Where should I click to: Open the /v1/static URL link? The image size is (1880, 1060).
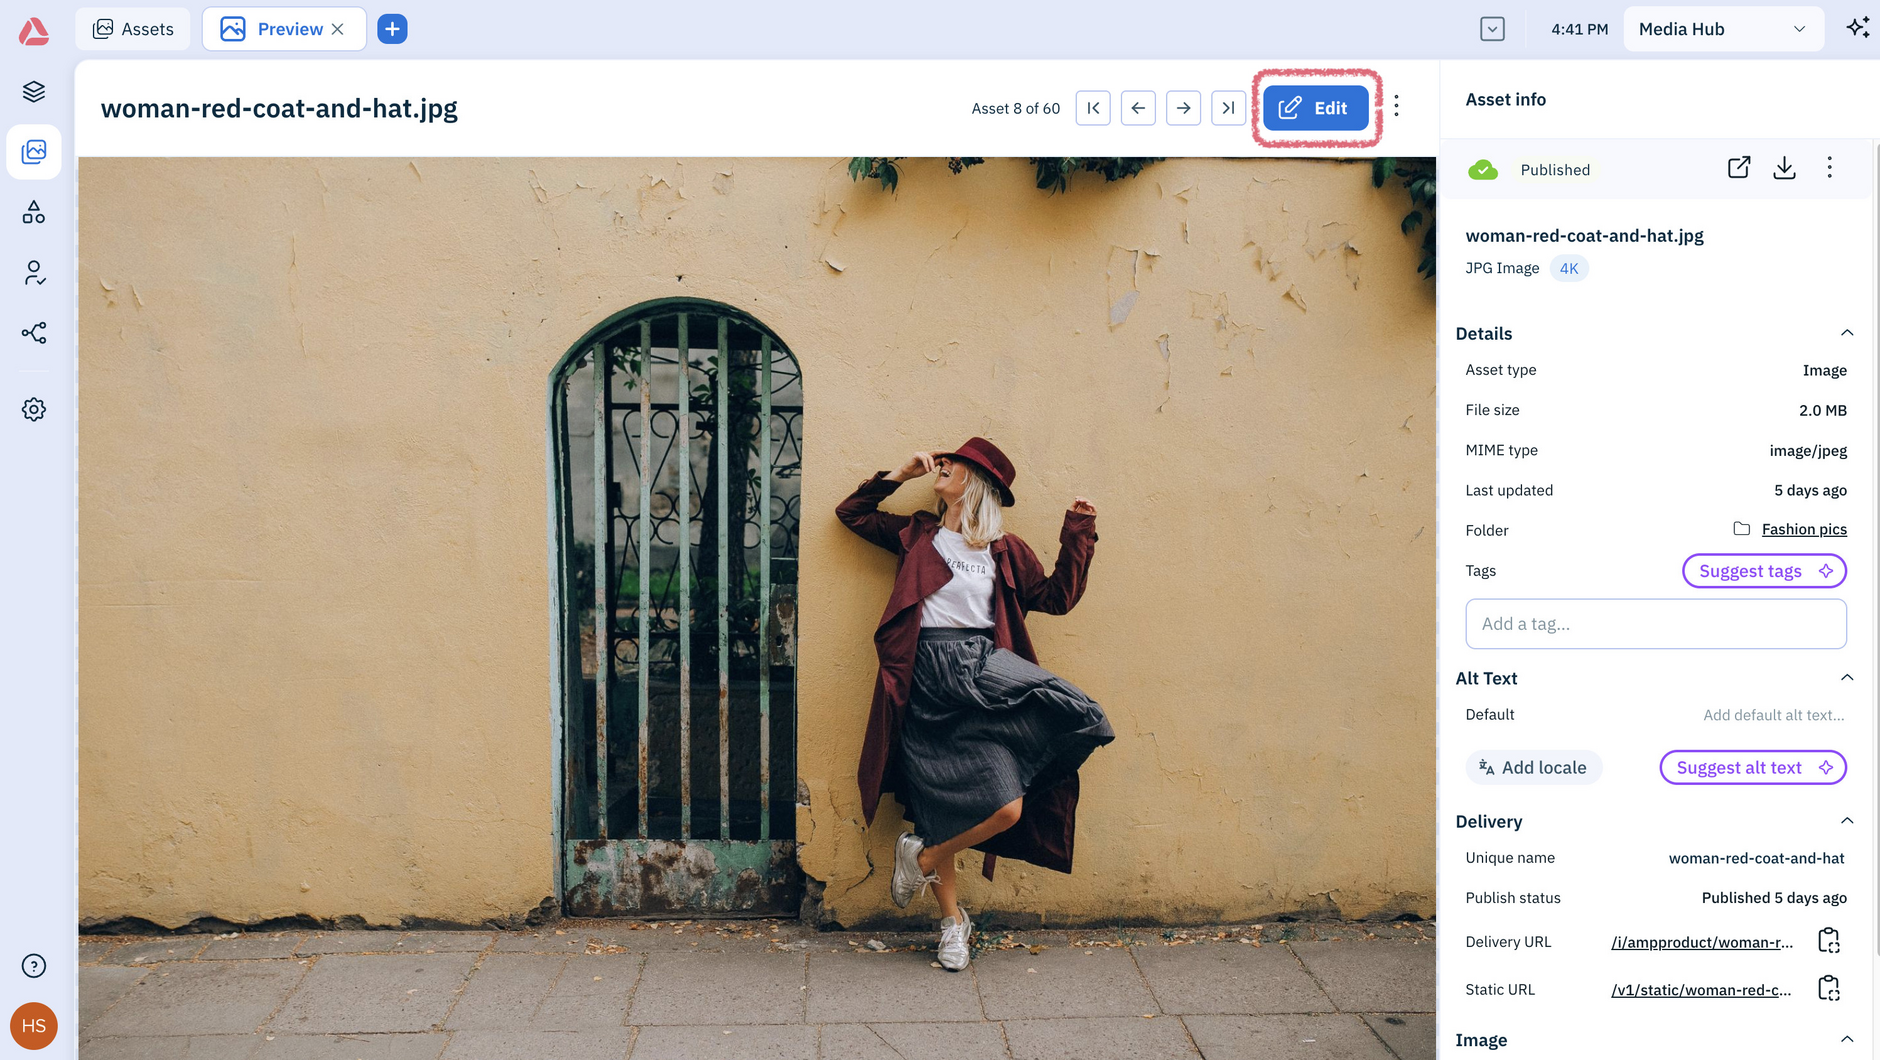pyautogui.click(x=1701, y=990)
